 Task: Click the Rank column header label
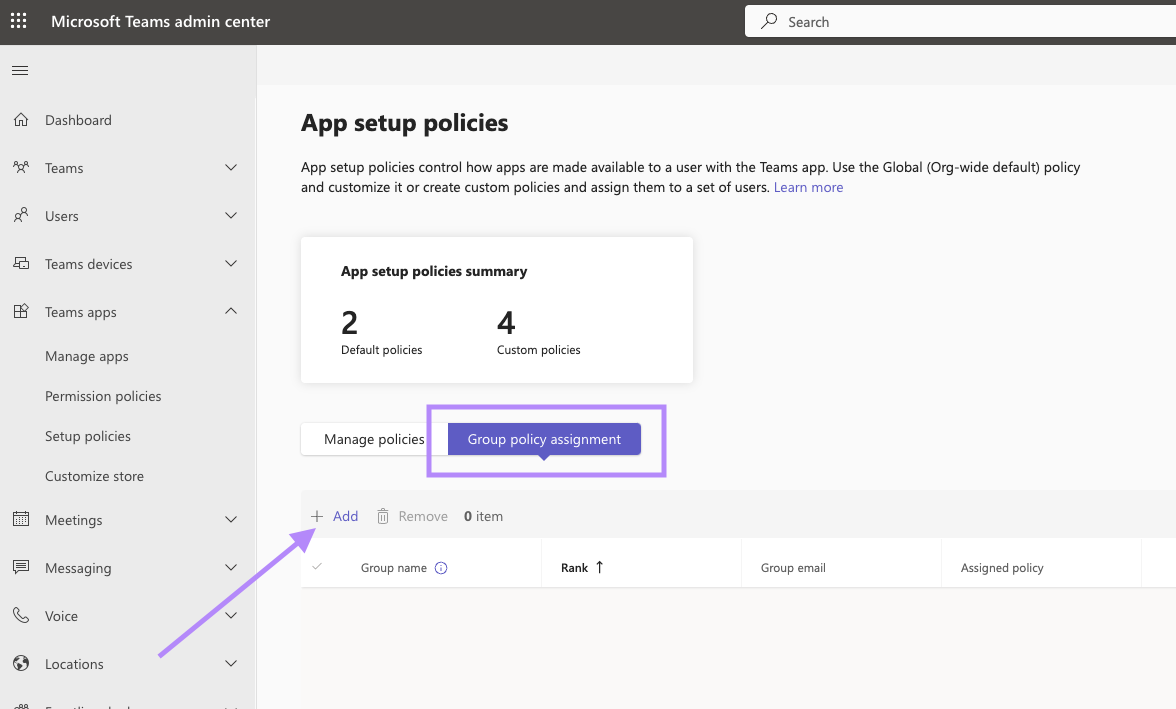coord(574,568)
